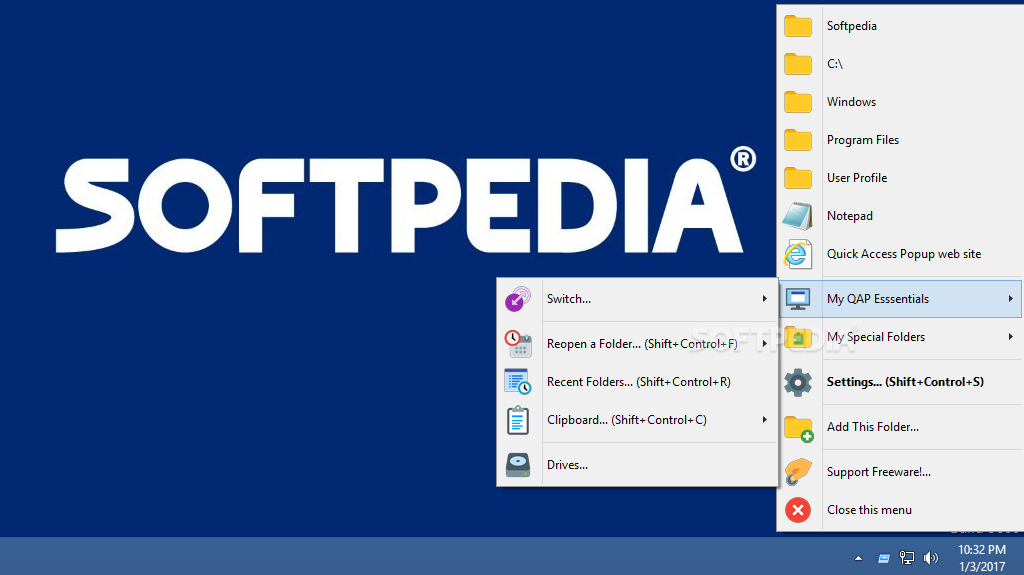Click the Program Files folder icon
Image resolution: width=1024 pixels, height=575 pixels.
click(x=797, y=140)
